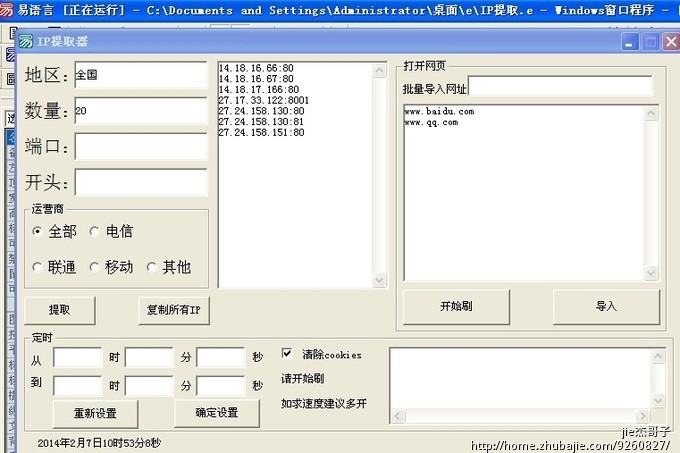Click IP list scrollbar down arrow
Viewport: 680px width, 453px height.
379,280
